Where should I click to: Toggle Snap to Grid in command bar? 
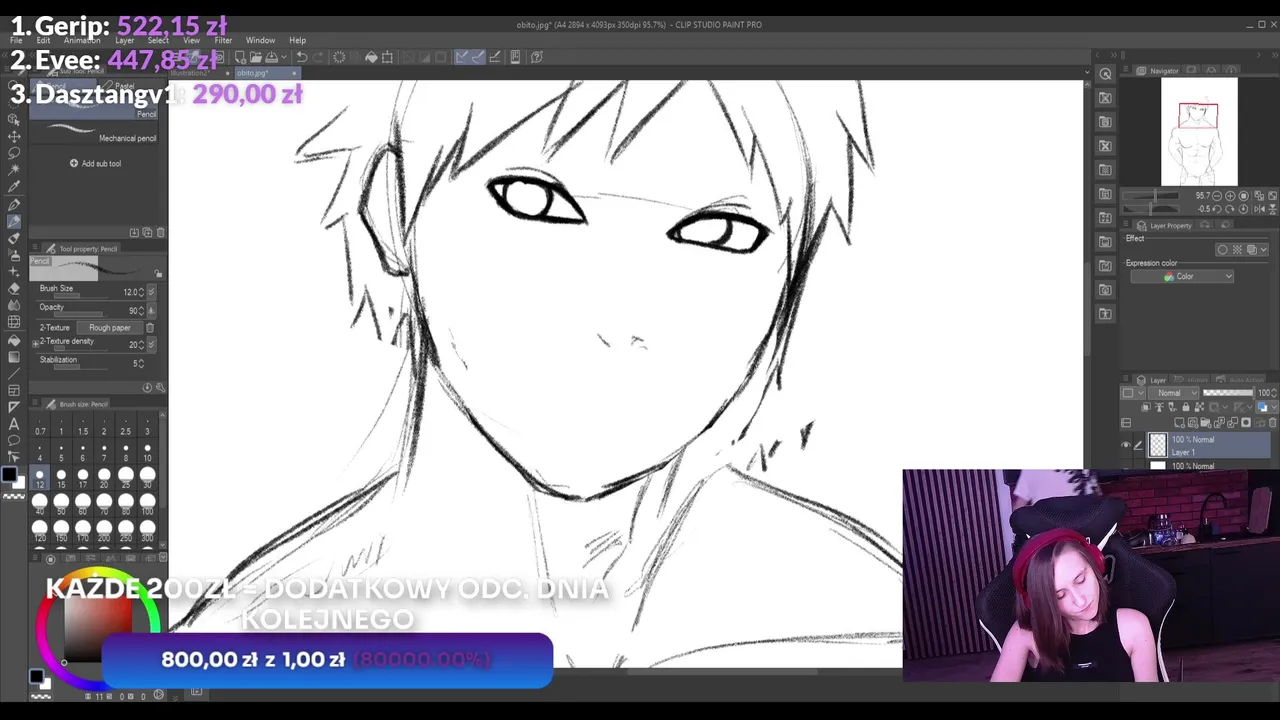click(x=494, y=57)
